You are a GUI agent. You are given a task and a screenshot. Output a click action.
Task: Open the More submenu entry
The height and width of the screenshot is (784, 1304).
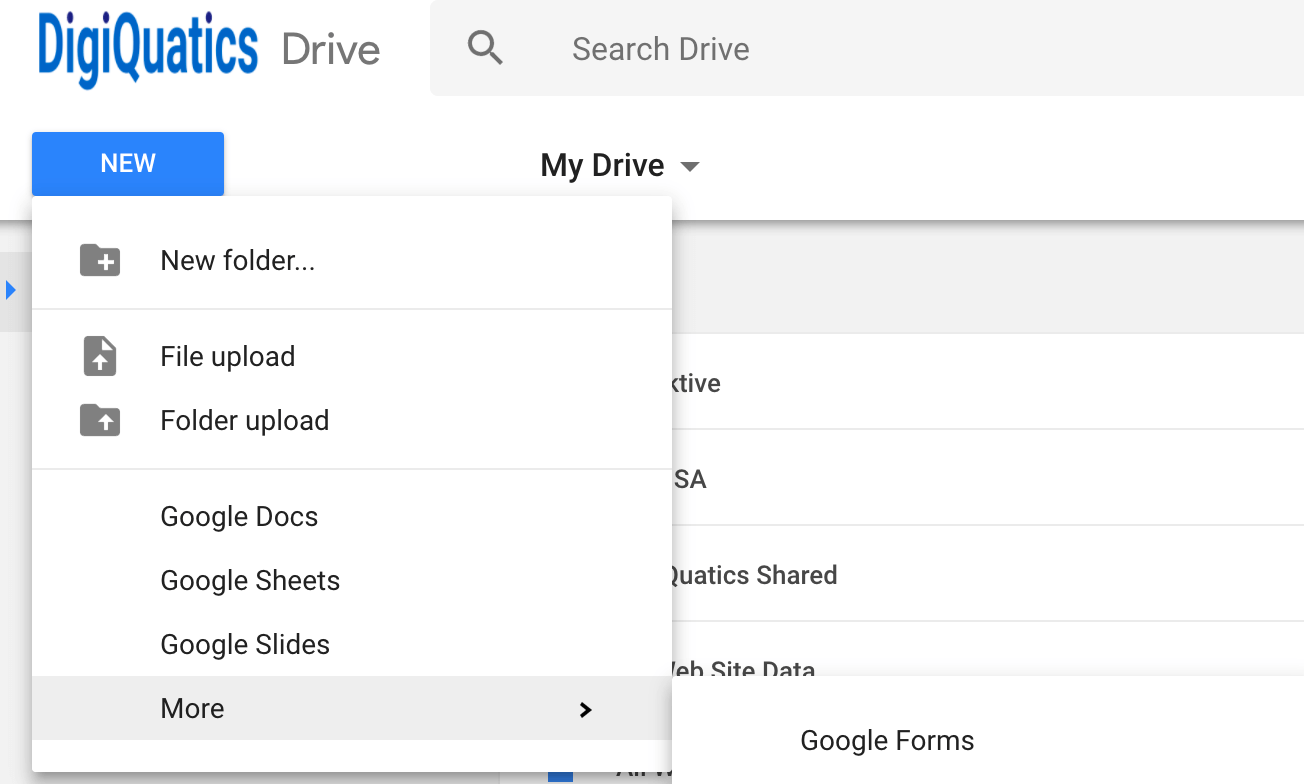pyautogui.click(x=352, y=708)
